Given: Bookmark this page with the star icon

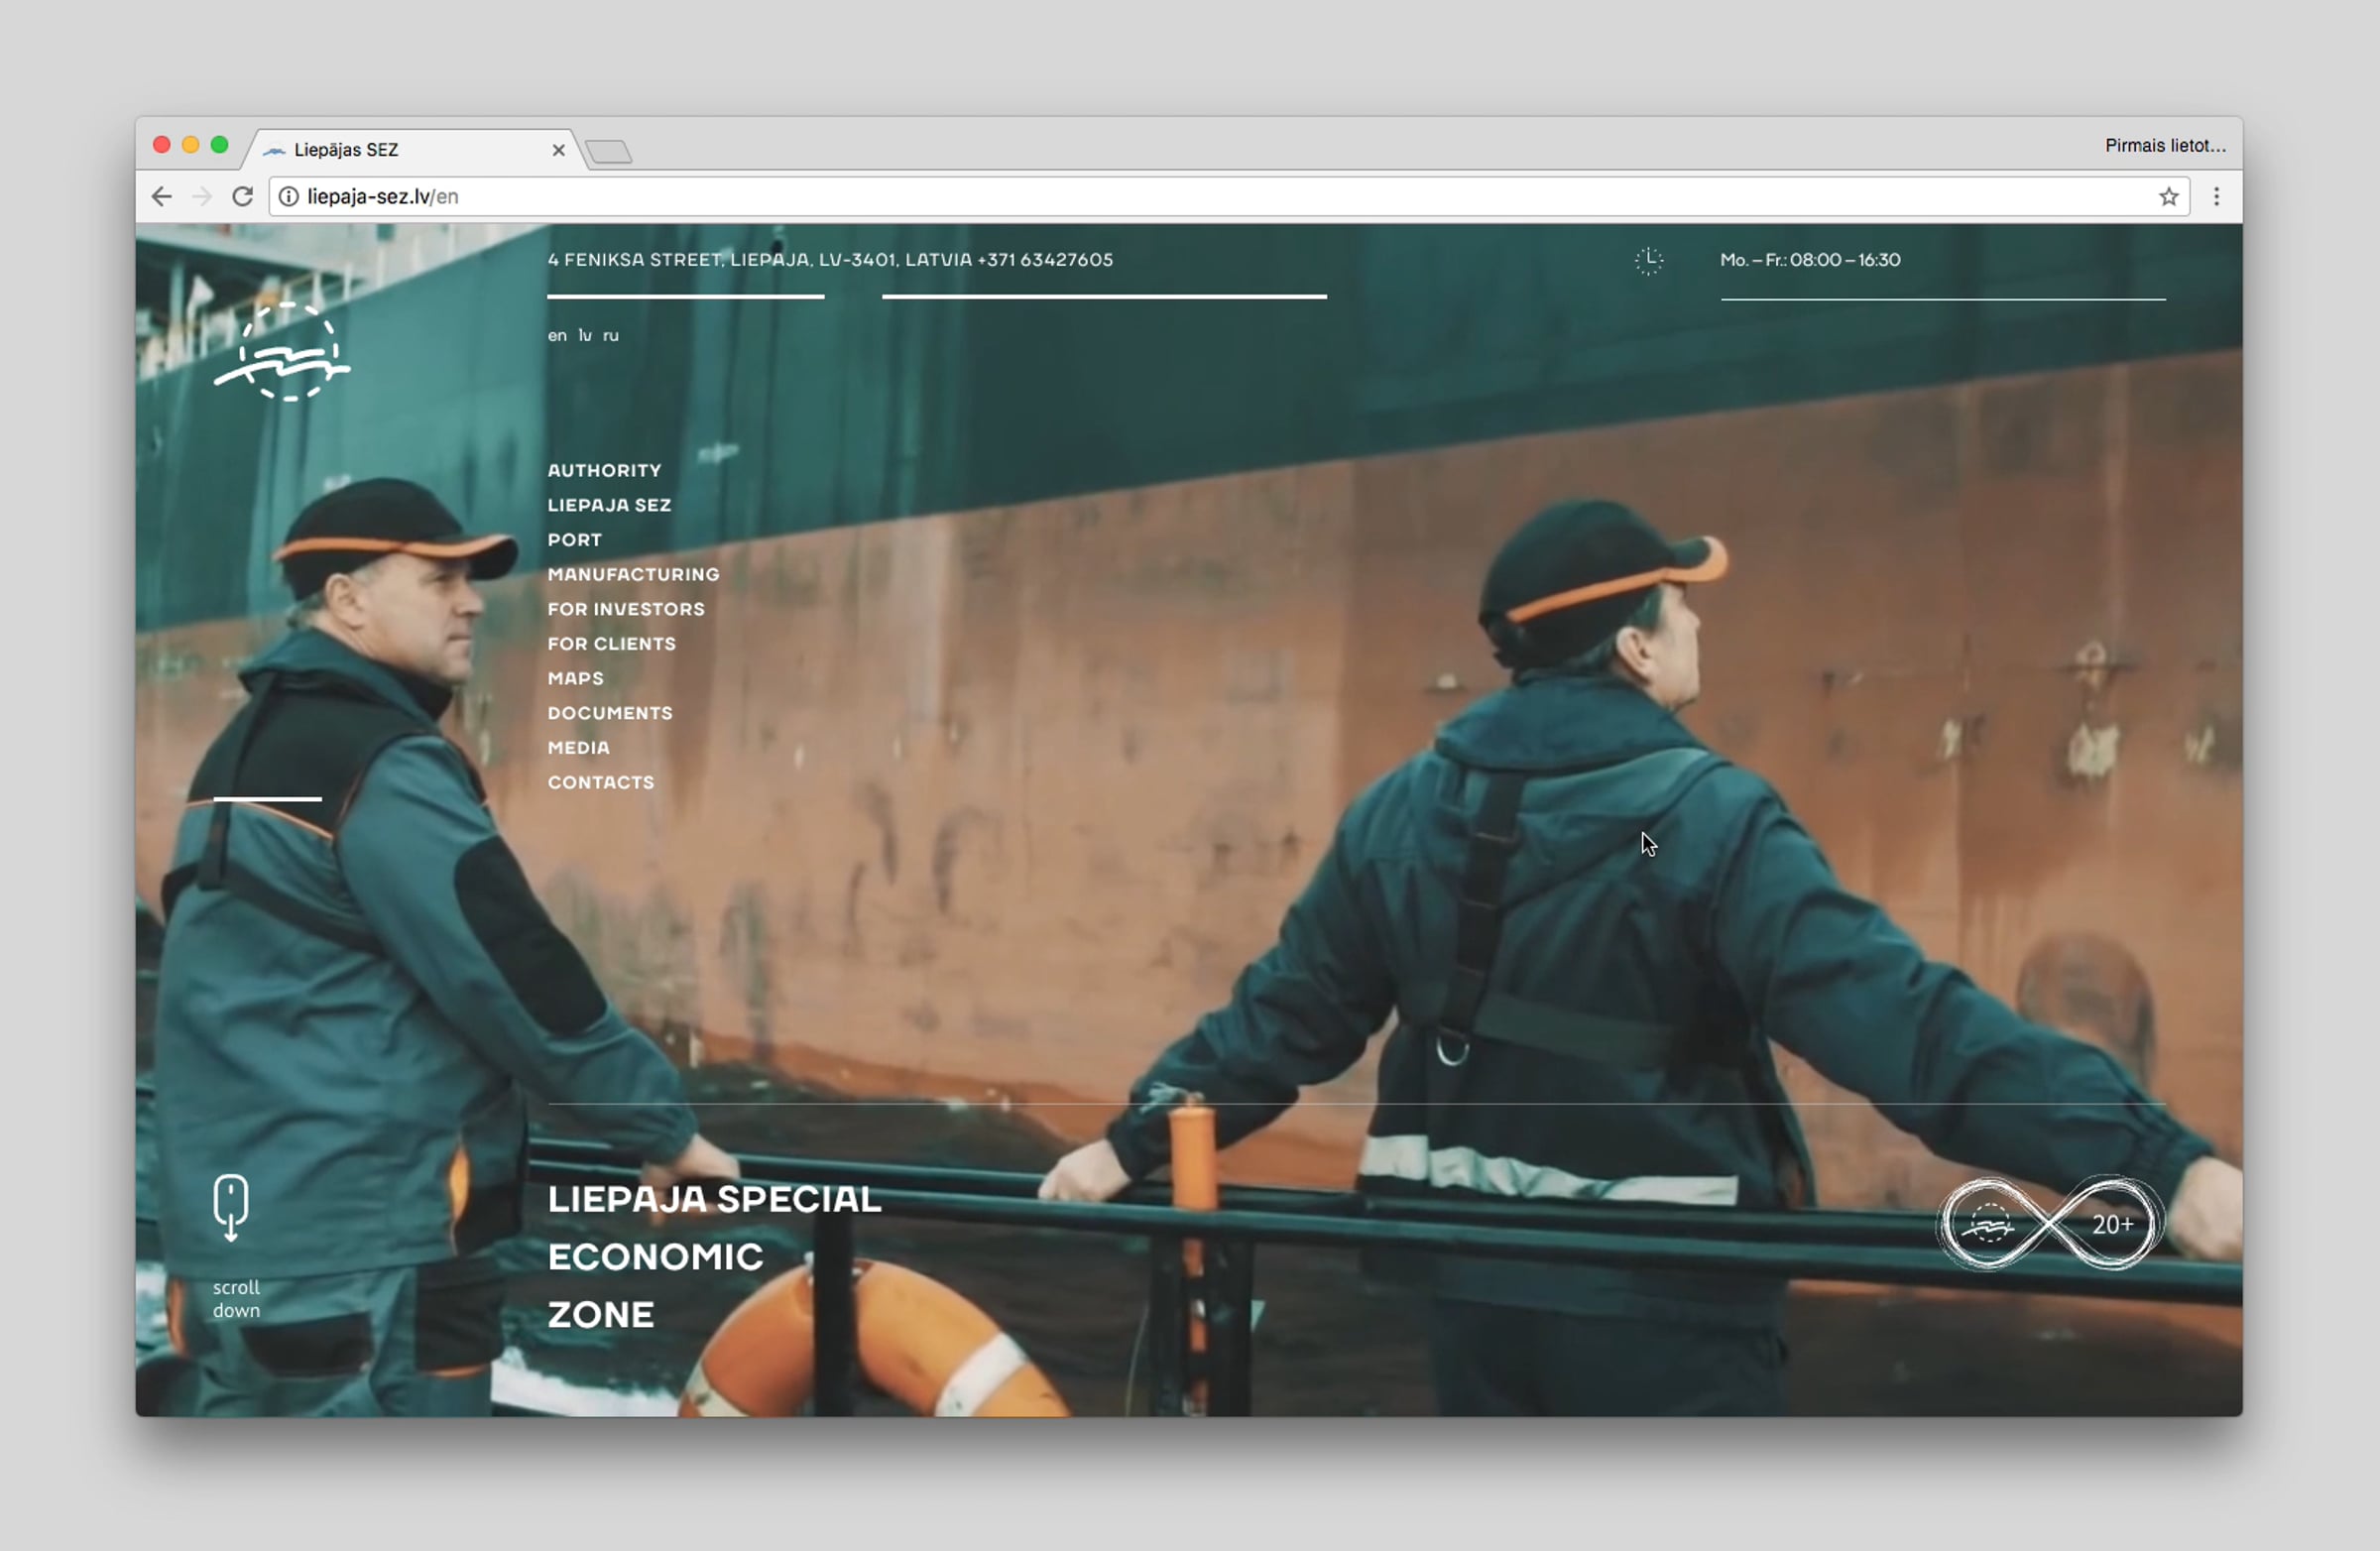Looking at the screenshot, I should point(2168,197).
